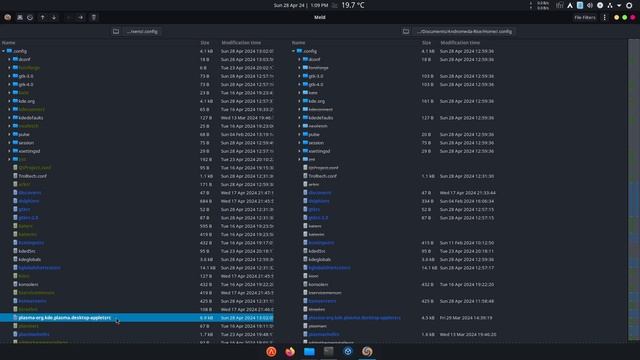Open the kebab menu beside File Filters
The height and width of the screenshot is (360, 640).
pyautogui.click(x=604, y=18)
